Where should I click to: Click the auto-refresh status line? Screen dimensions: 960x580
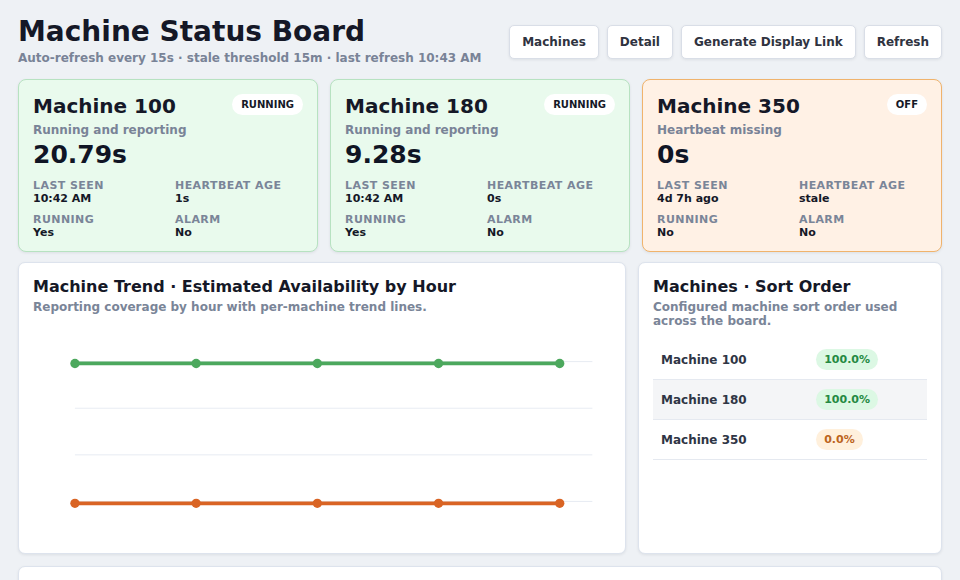click(250, 58)
